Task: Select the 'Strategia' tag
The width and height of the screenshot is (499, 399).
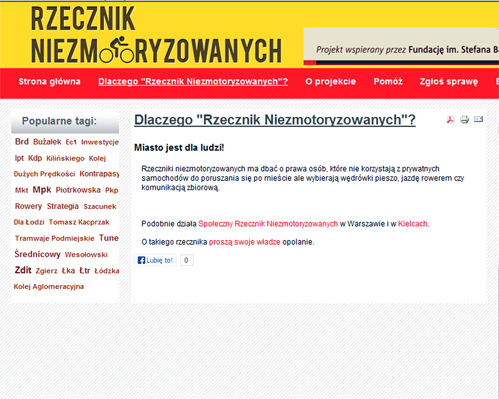Action: point(63,206)
